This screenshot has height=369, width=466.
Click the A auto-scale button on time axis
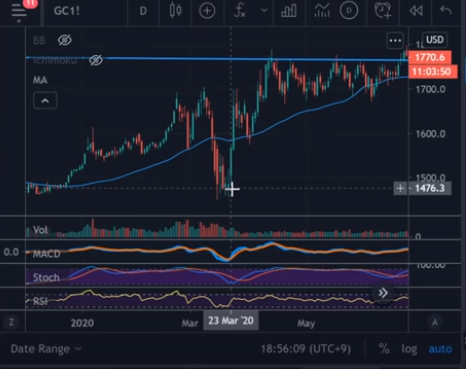[x=435, y=322]
